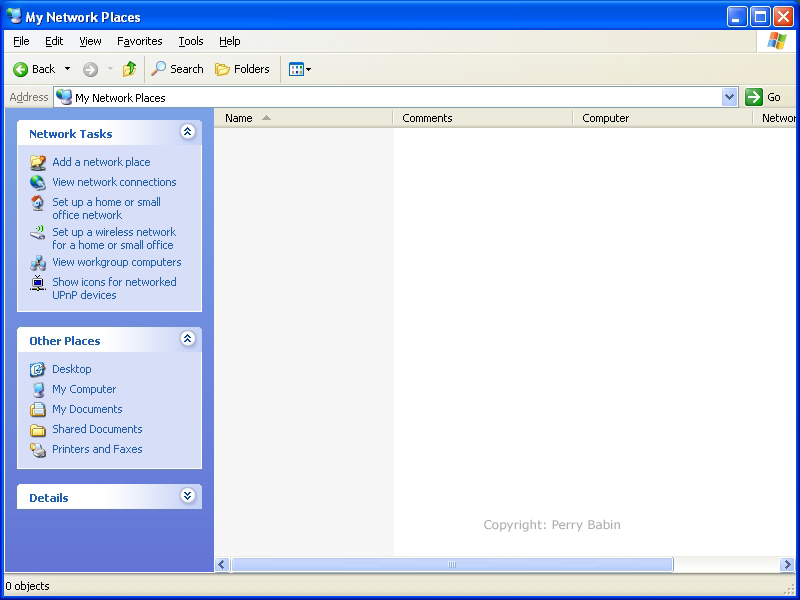This screenshot has width=800, height=600.
Task: Click Add a network place link
Action: pos(101,162)
